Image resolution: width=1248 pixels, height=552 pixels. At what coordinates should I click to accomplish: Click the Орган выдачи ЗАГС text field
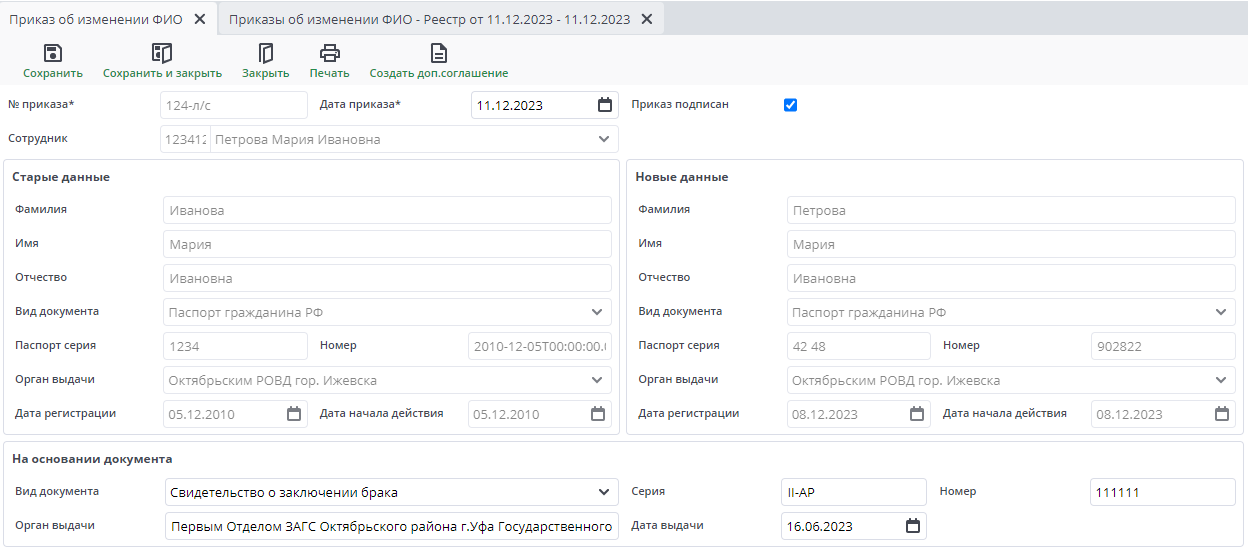(x=391, y=526)
